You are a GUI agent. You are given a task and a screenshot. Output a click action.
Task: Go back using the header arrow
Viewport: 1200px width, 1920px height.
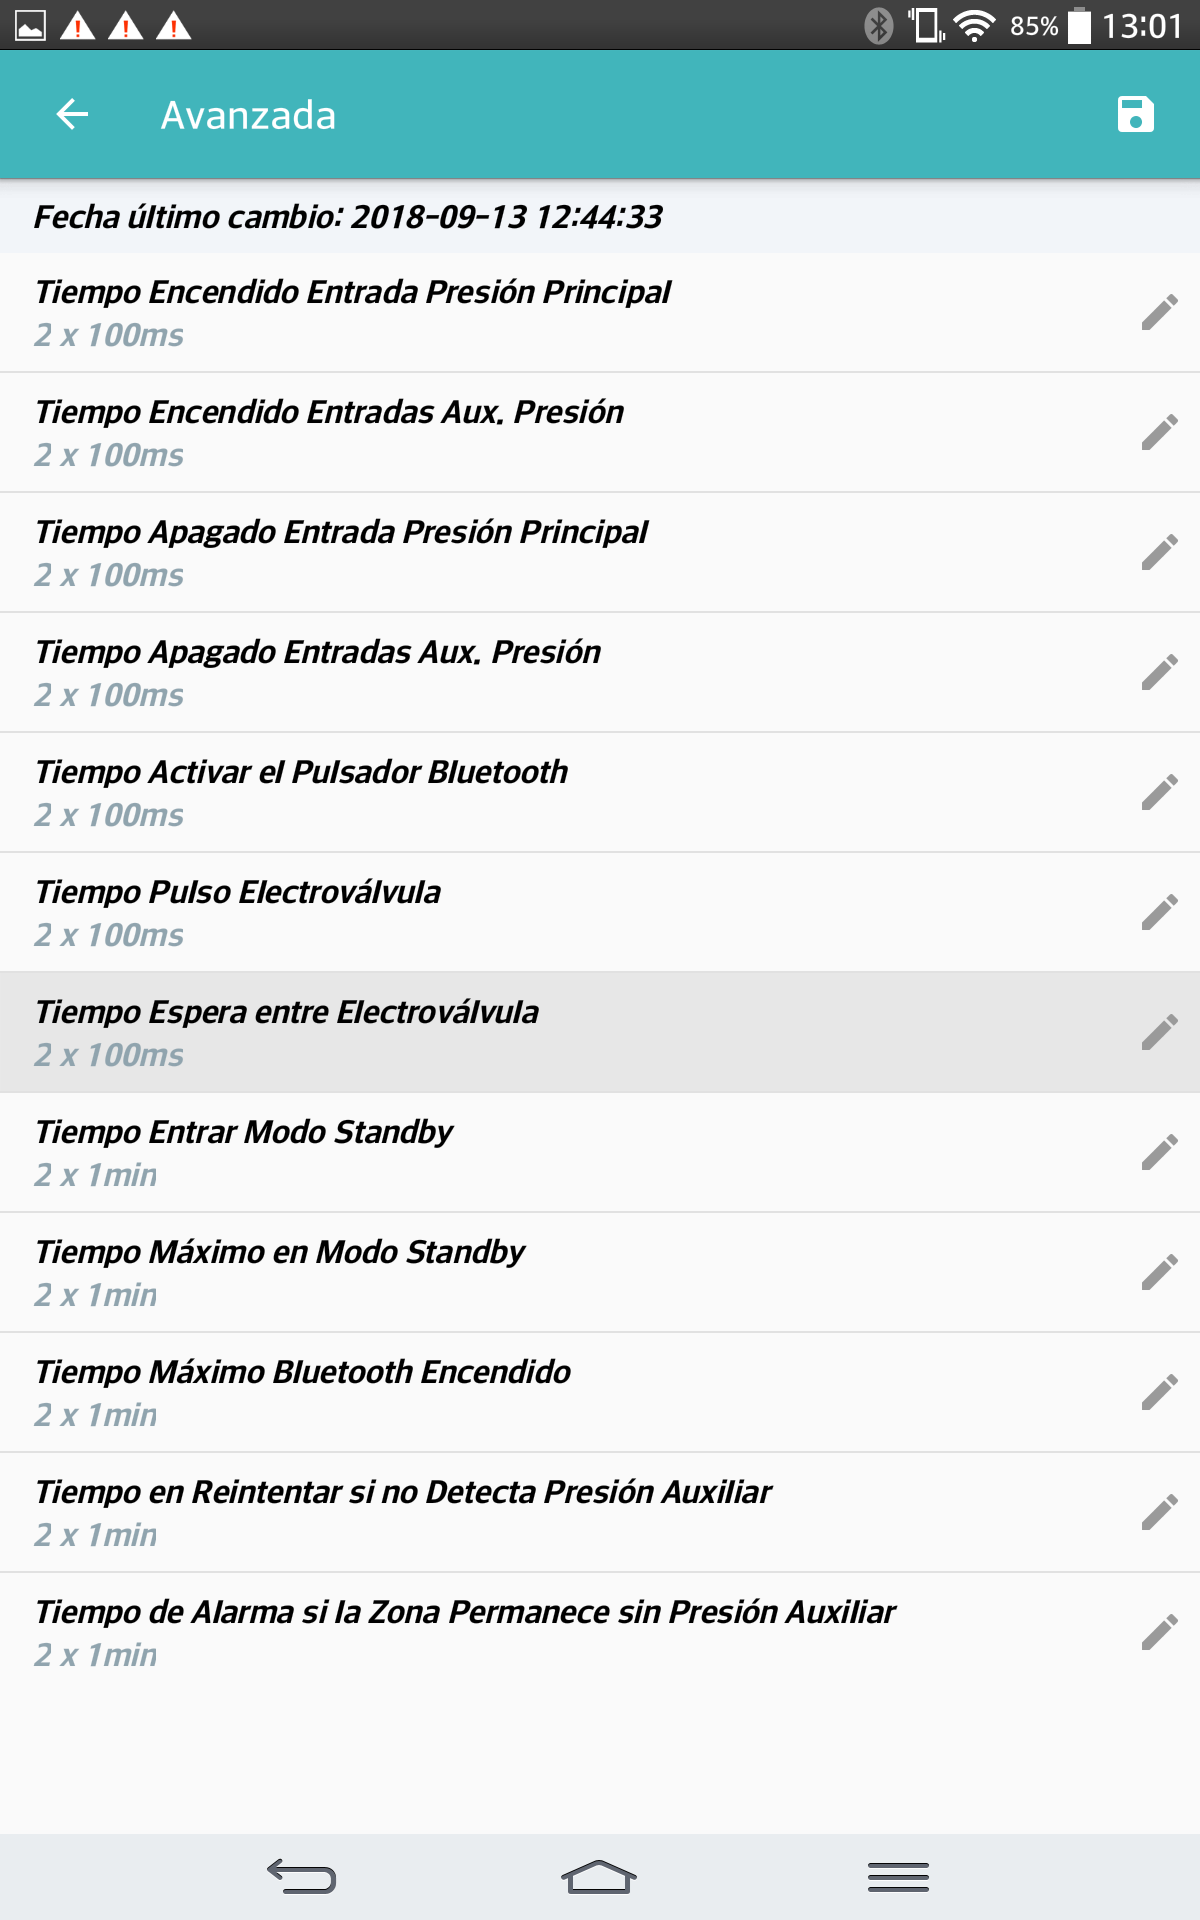[72, 115]
